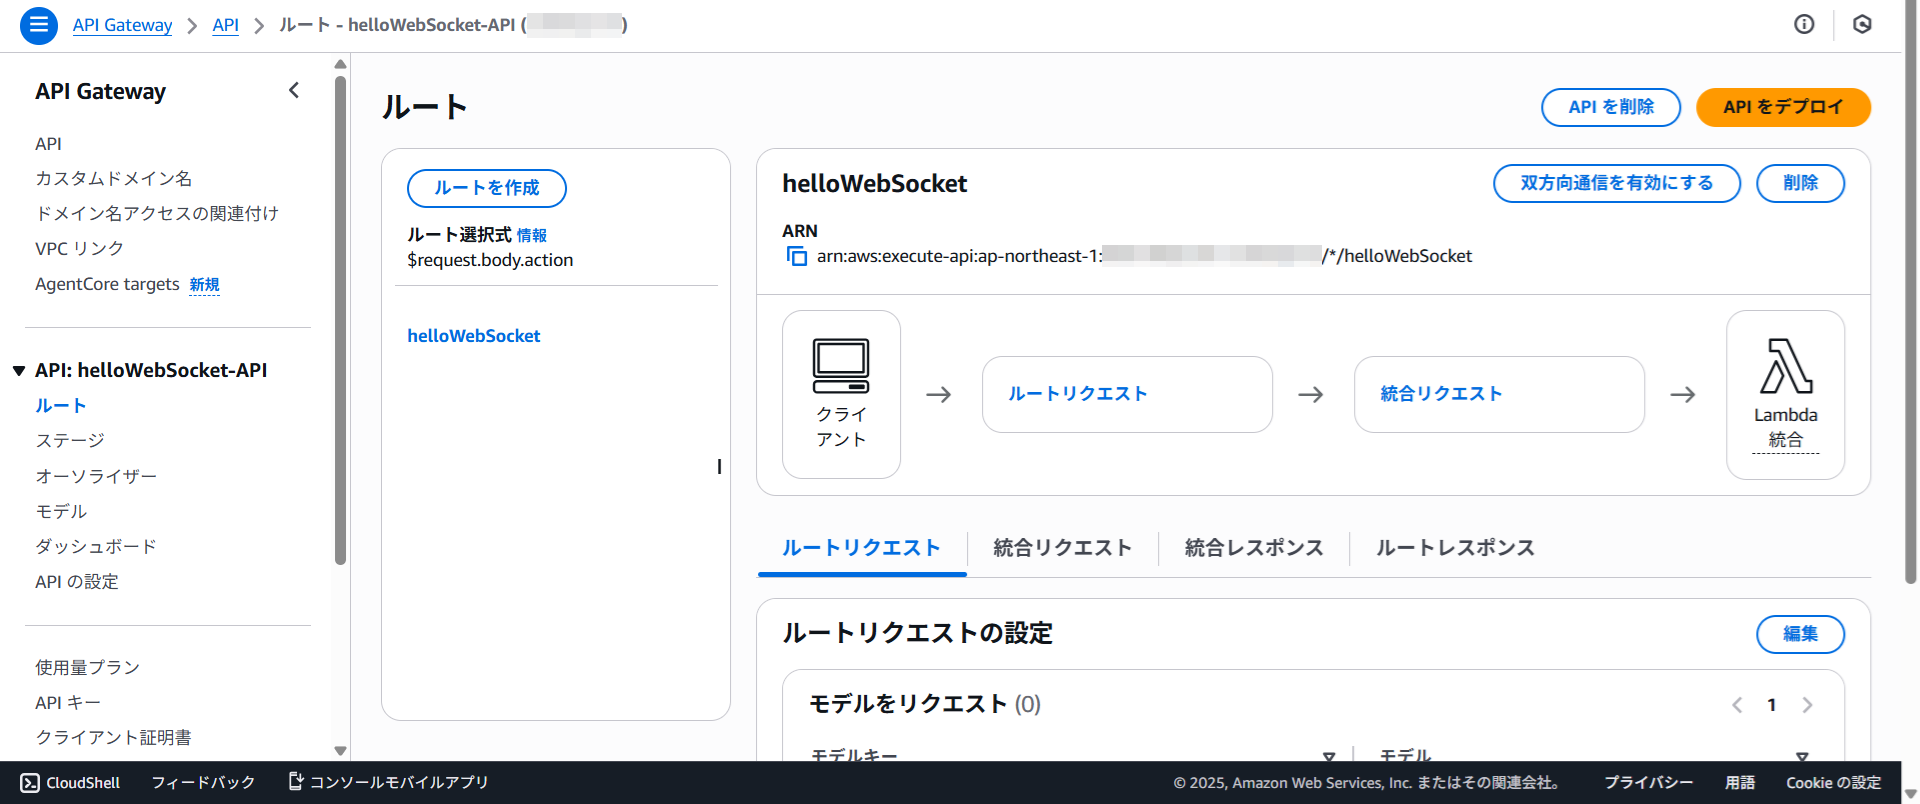Click the sidebar vertical scrollbar

[x=340, y=320]
